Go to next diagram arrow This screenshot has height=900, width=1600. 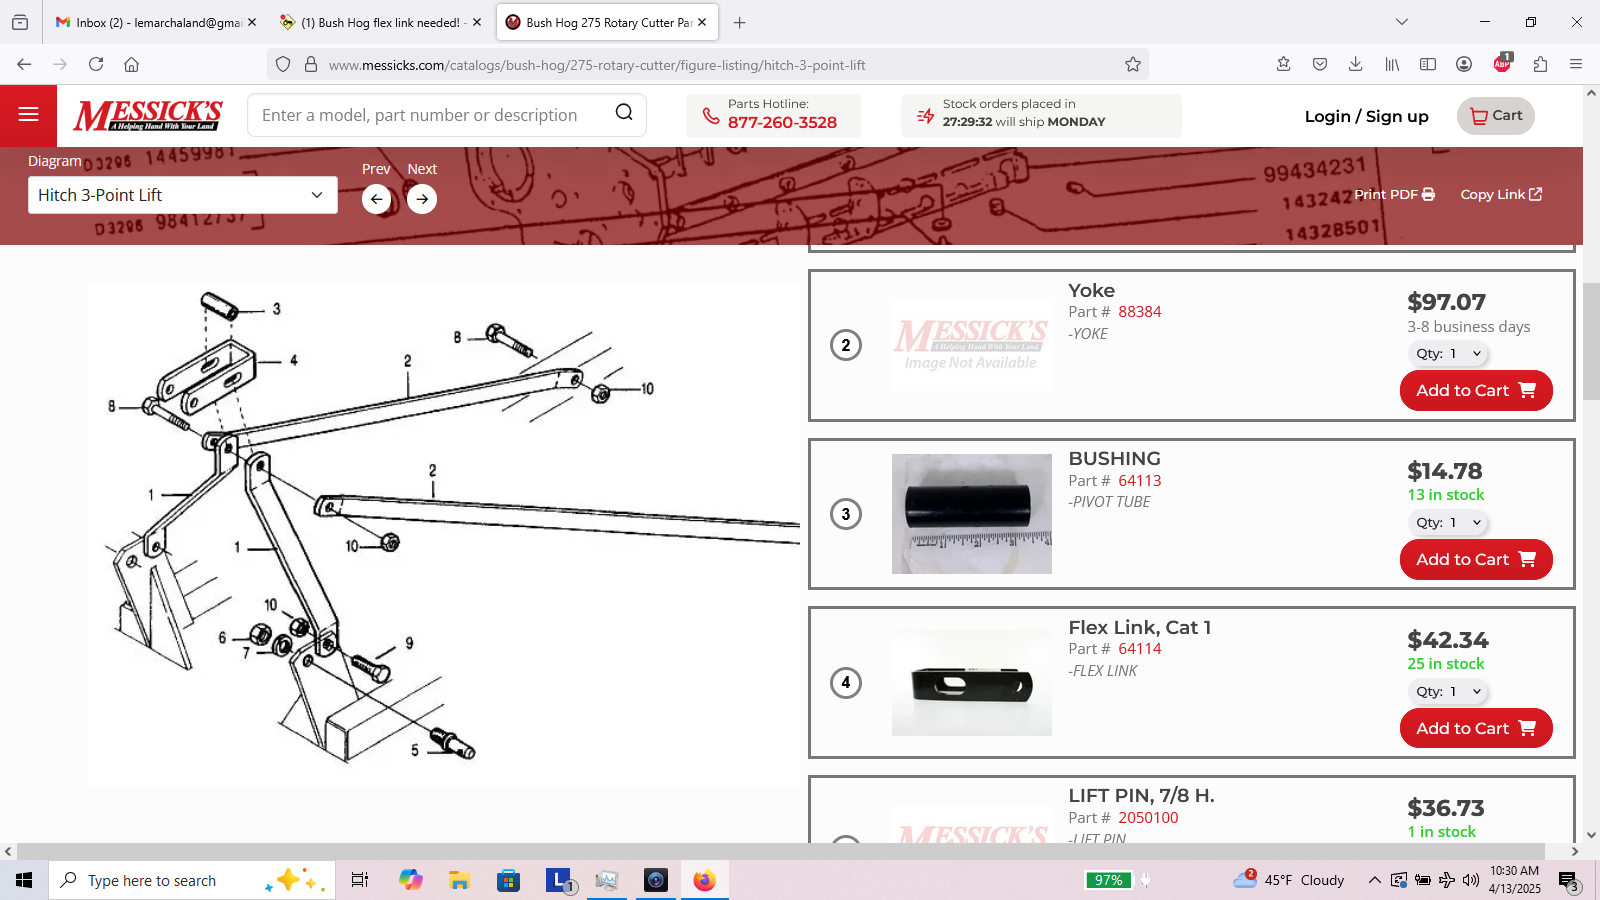tap(422, 199)
